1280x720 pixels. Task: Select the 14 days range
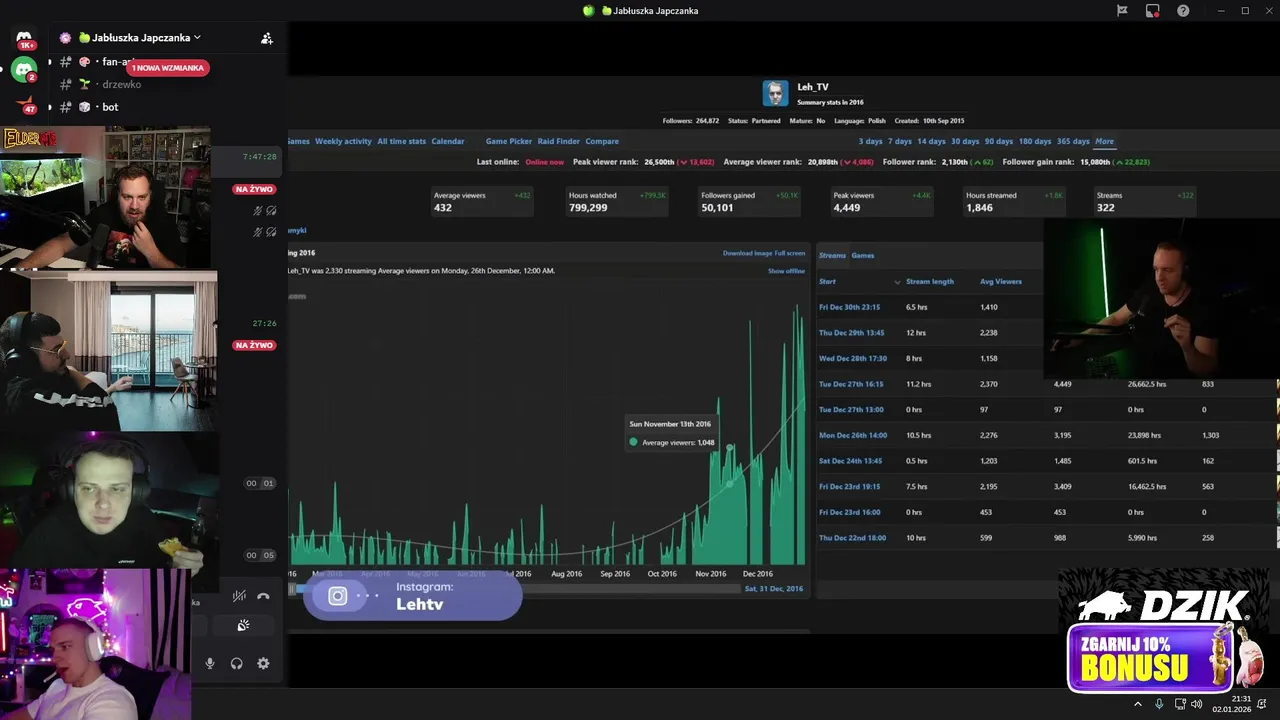point(931,141)
